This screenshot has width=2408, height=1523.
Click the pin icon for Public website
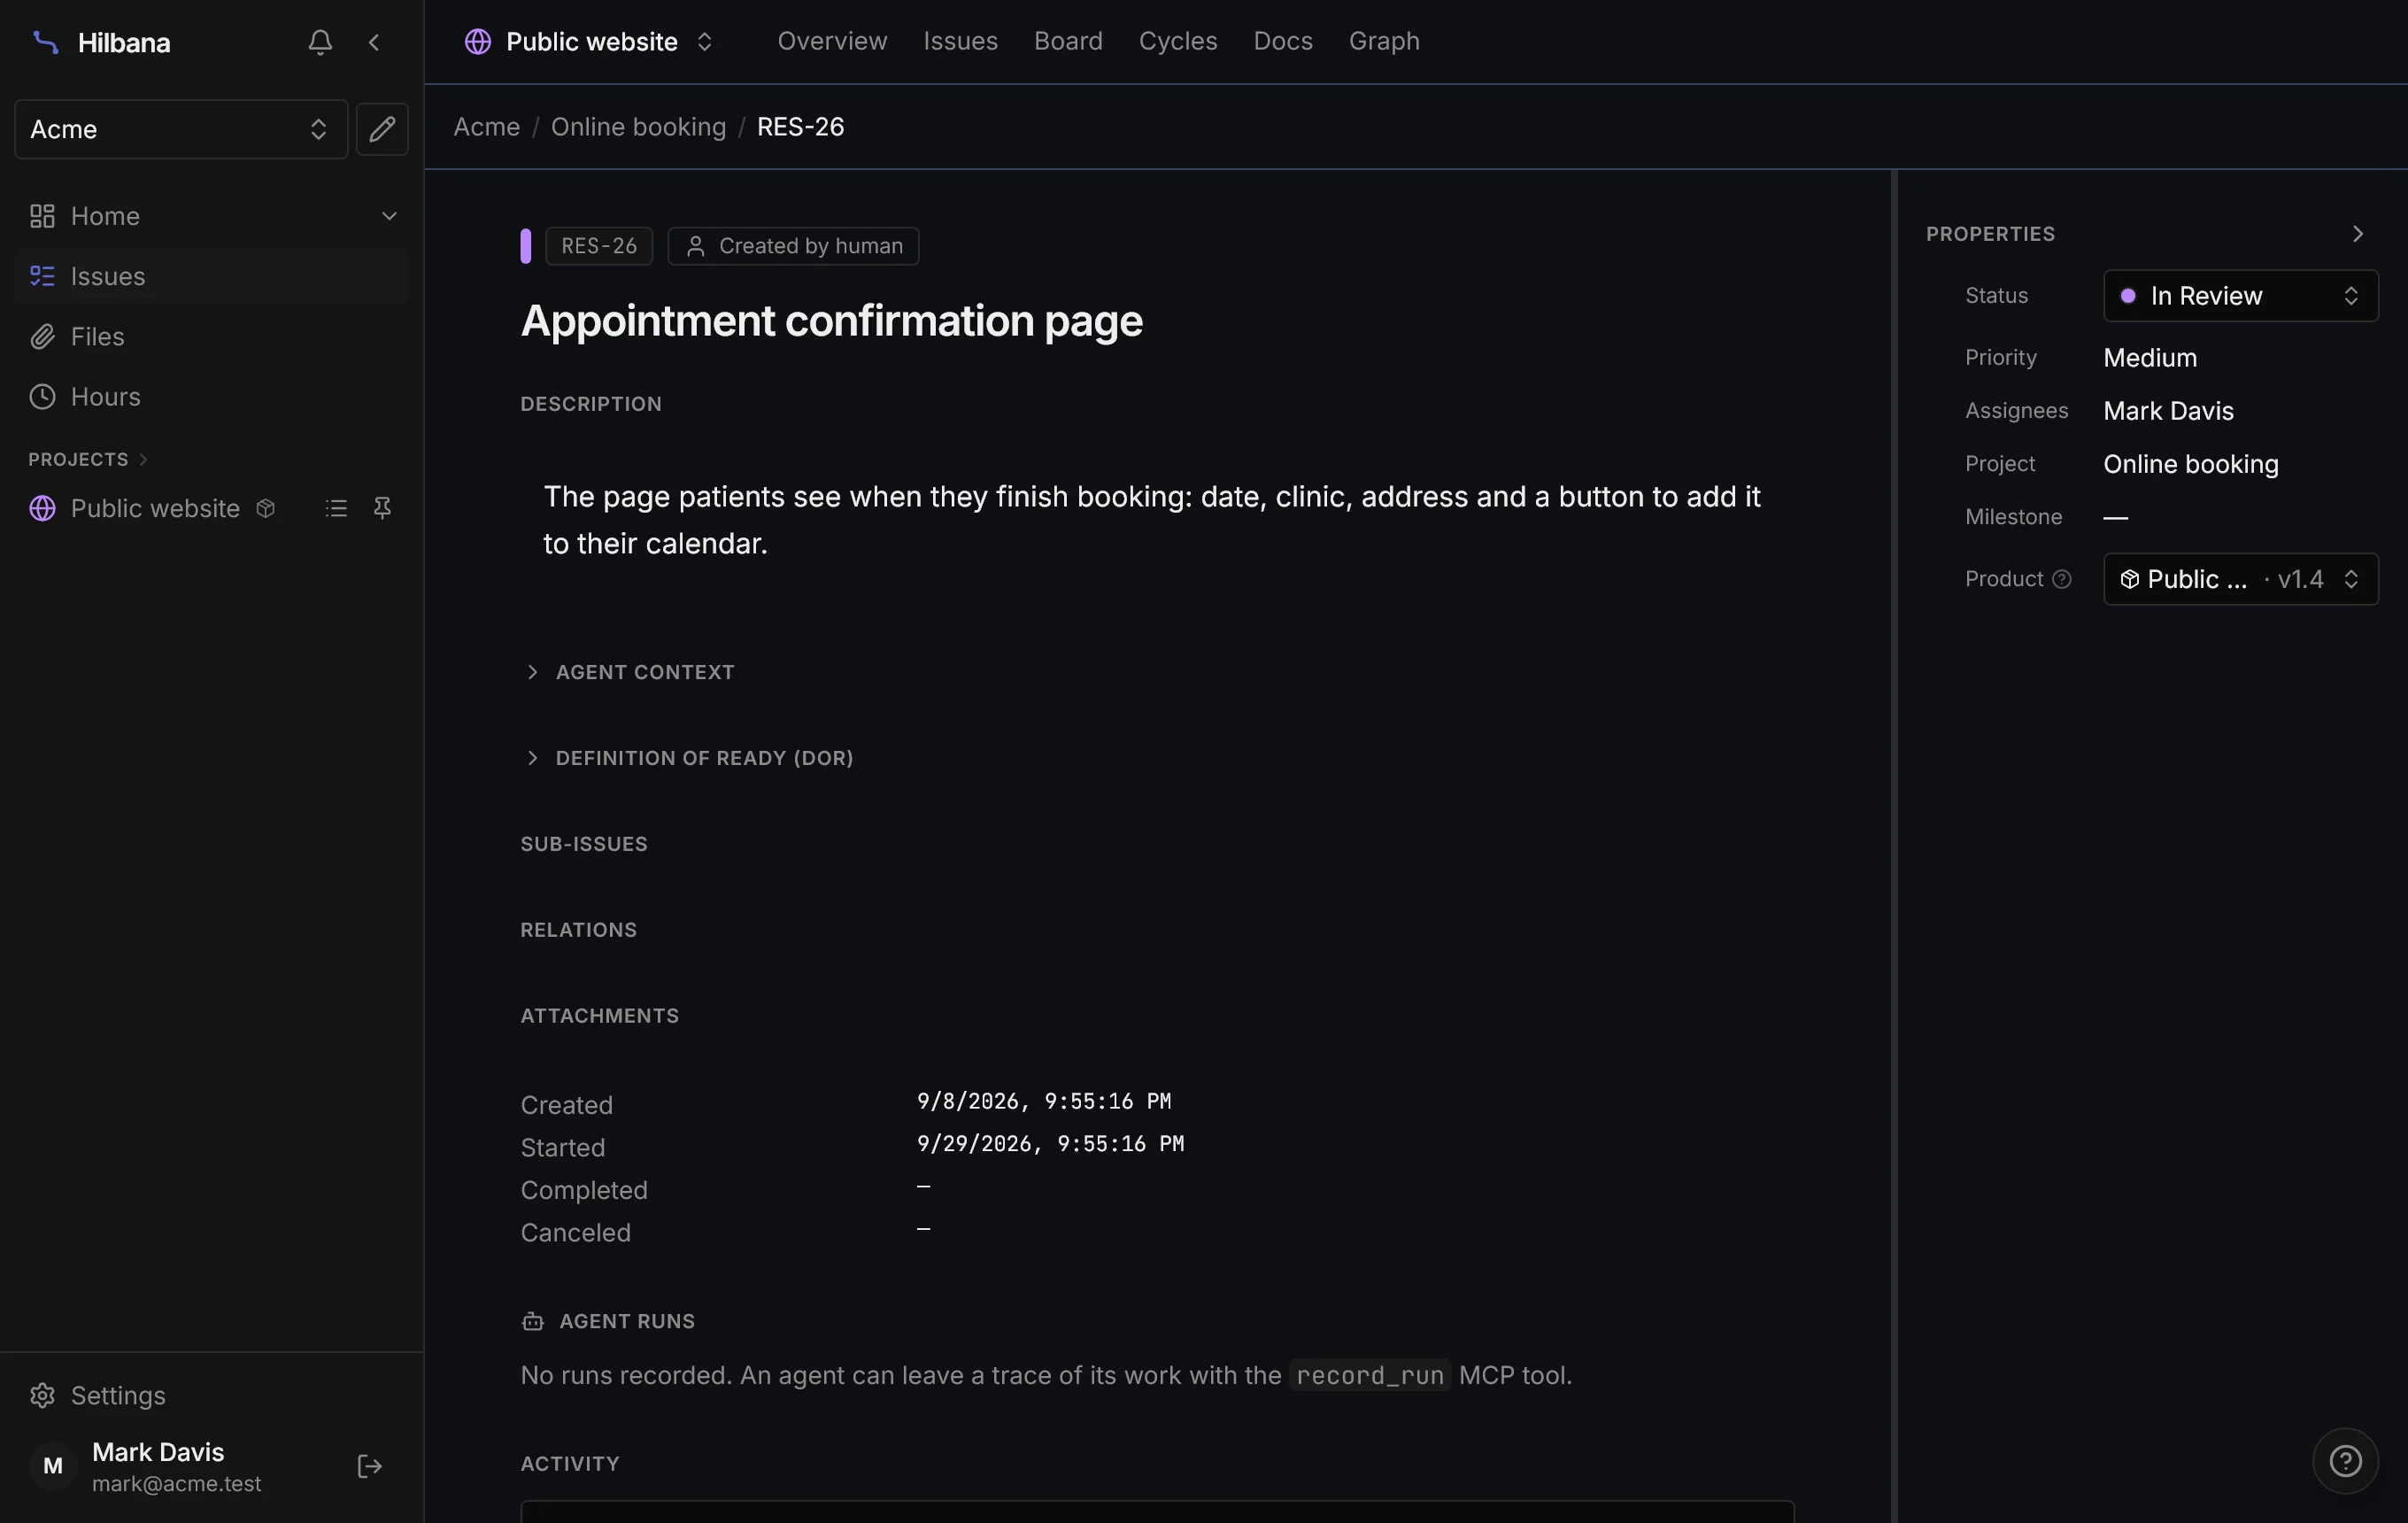click(382, 508)
